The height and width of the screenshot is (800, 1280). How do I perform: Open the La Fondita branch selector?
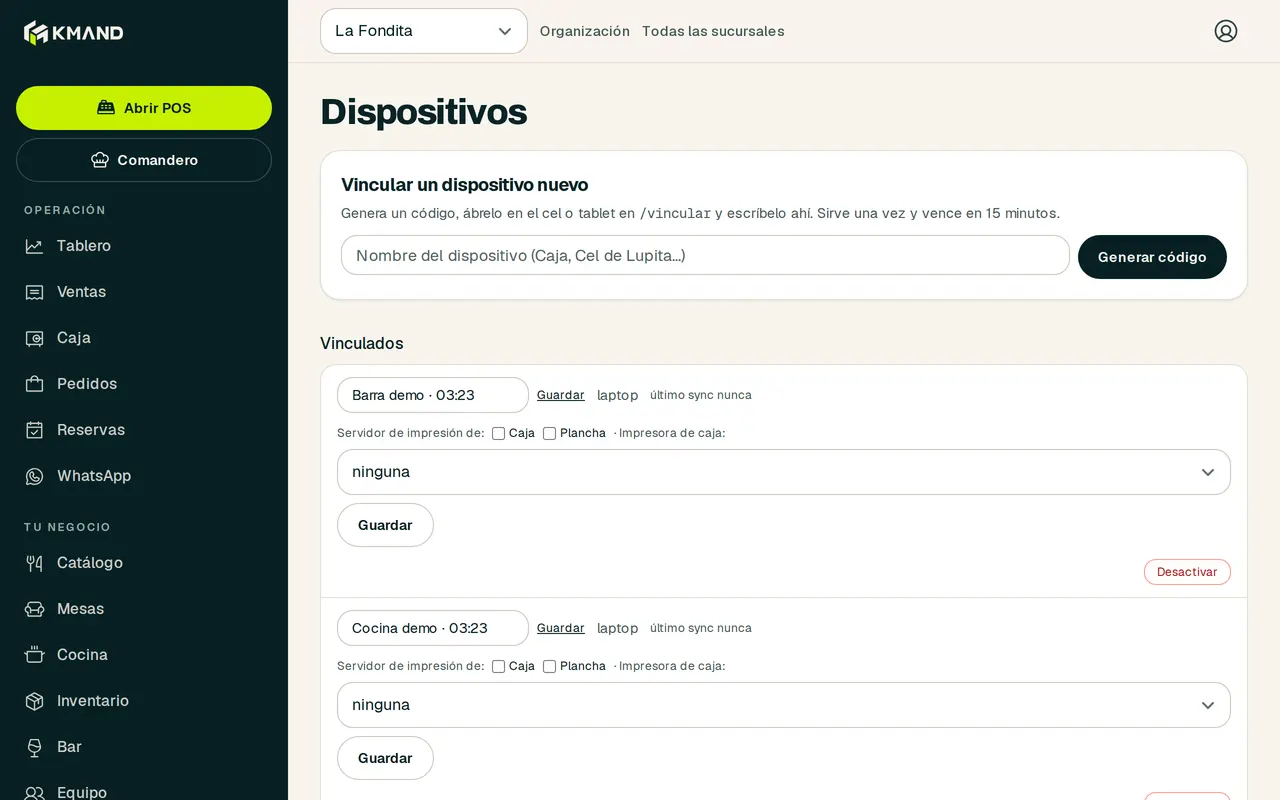coord(424,31)
